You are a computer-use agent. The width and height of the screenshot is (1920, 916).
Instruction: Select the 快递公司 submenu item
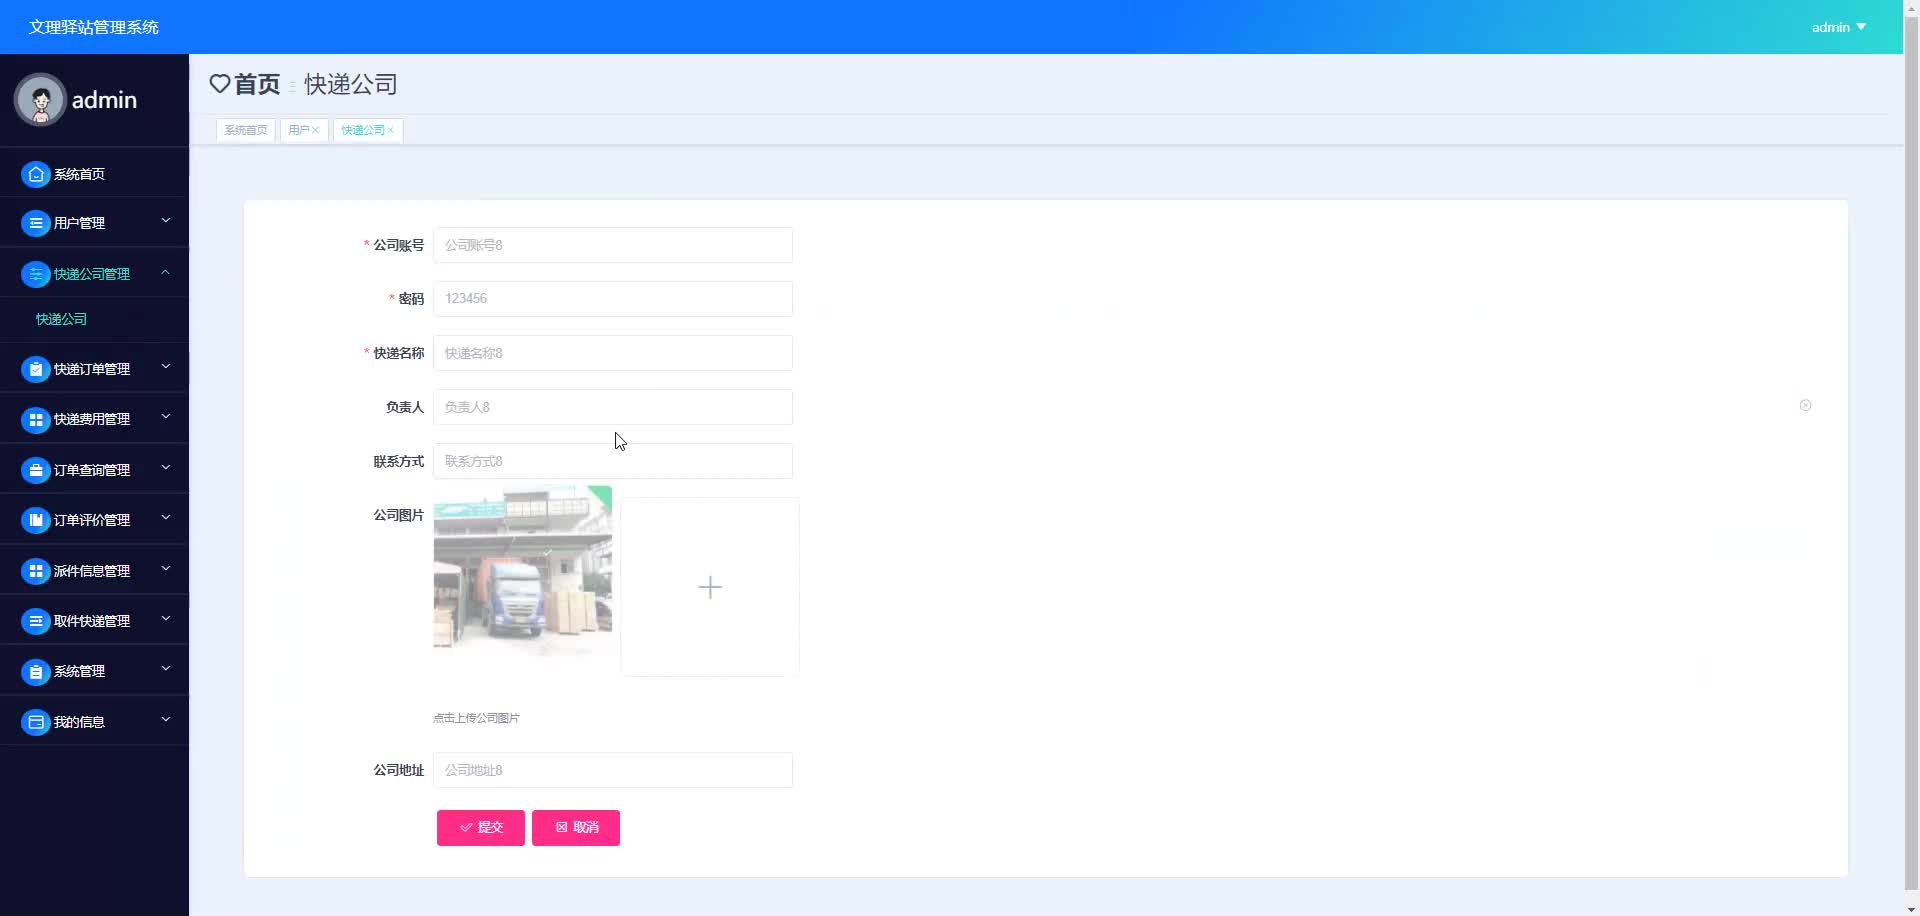[x=61, y=319]
